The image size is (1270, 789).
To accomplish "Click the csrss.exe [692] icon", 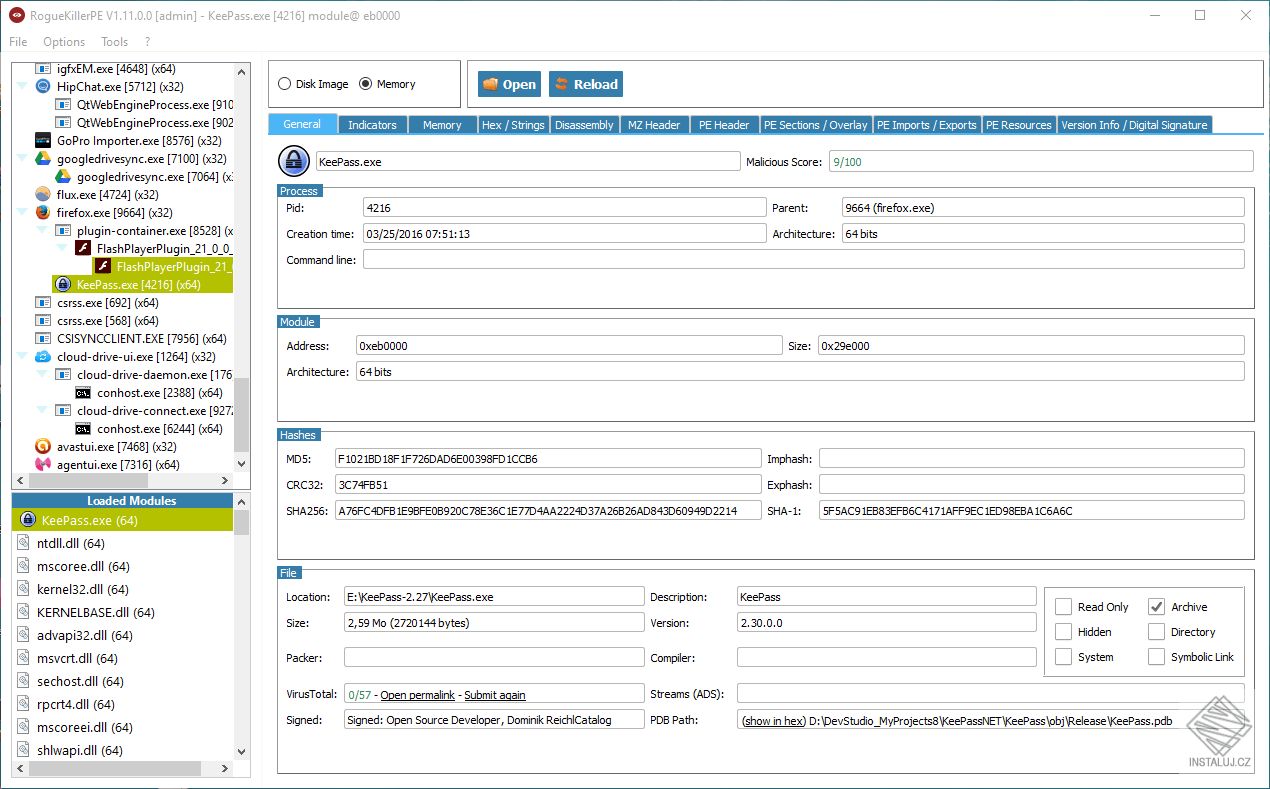I will [42, 303].
